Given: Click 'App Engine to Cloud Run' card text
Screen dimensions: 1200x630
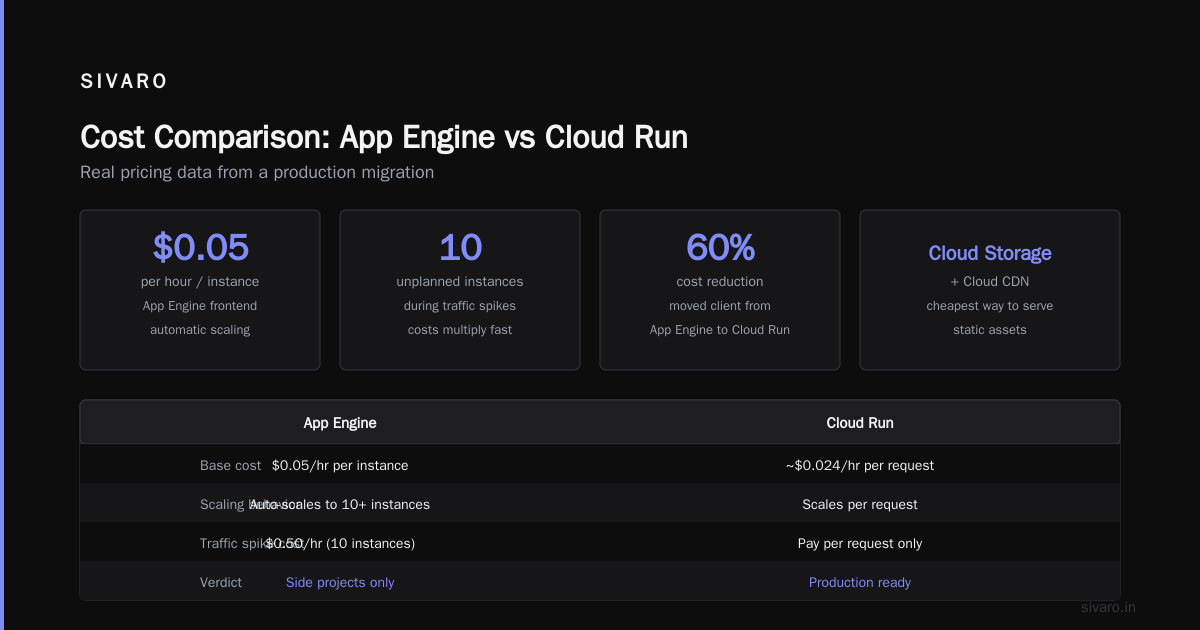Looking at the screenshot, I should pos(720,330).
